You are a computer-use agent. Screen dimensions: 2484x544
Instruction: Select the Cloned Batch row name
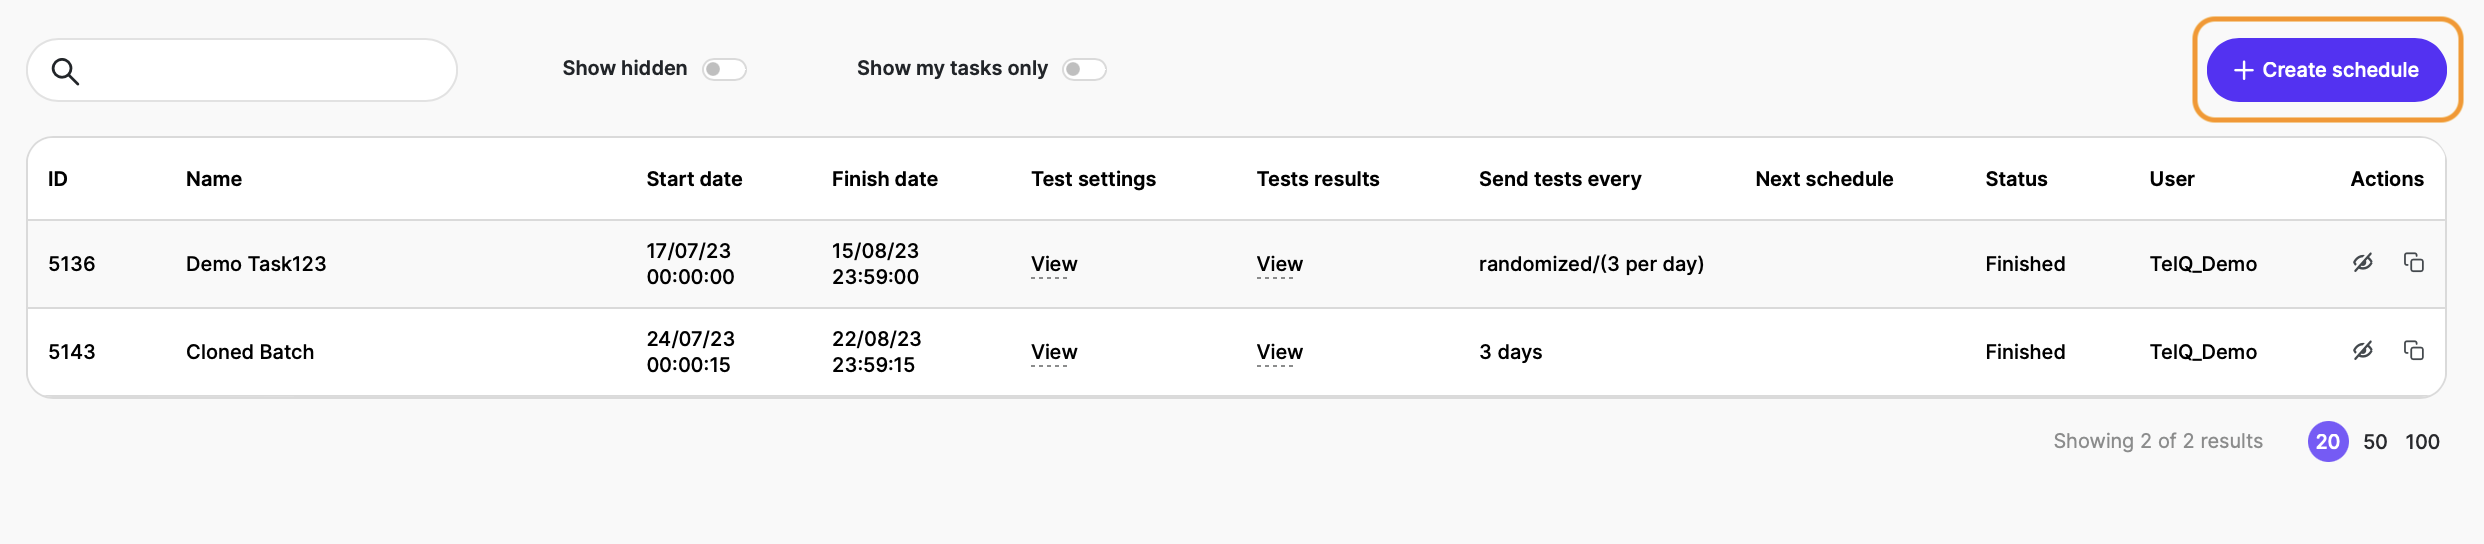click(250, 352)
